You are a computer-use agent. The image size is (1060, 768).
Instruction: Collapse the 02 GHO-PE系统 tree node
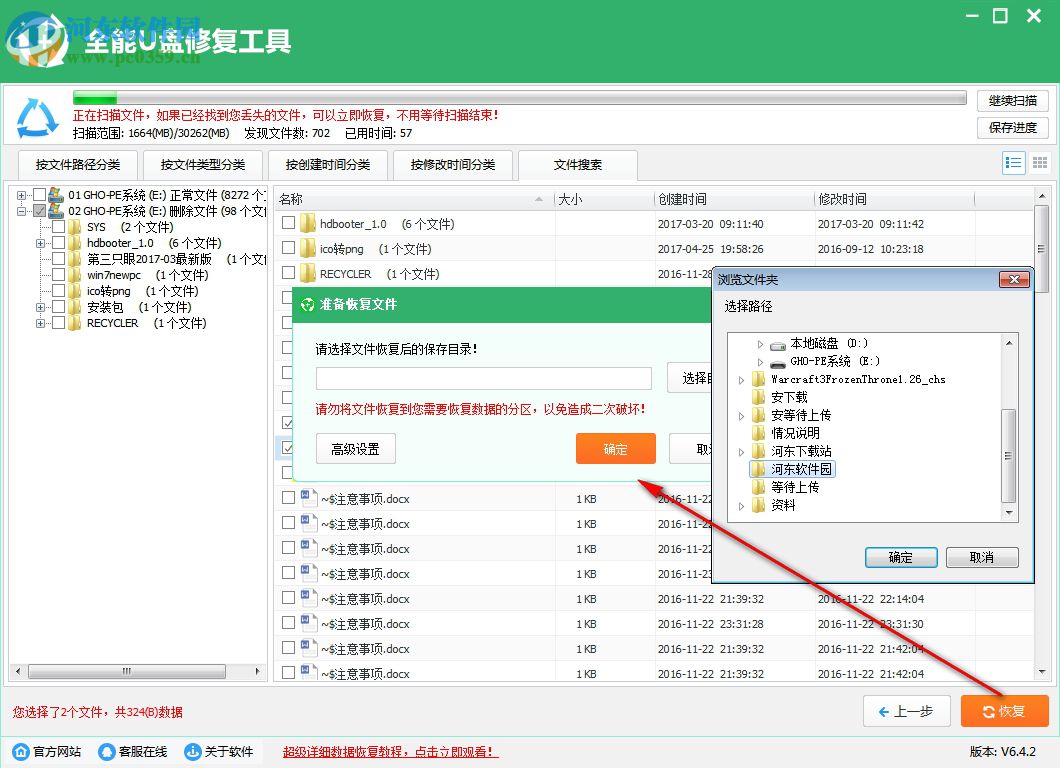point(22,211)
